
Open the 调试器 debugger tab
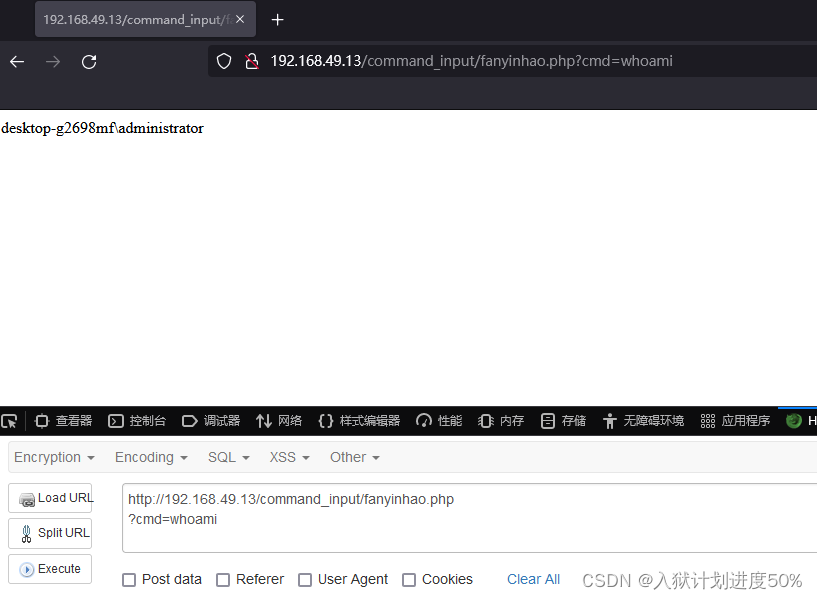211,421
